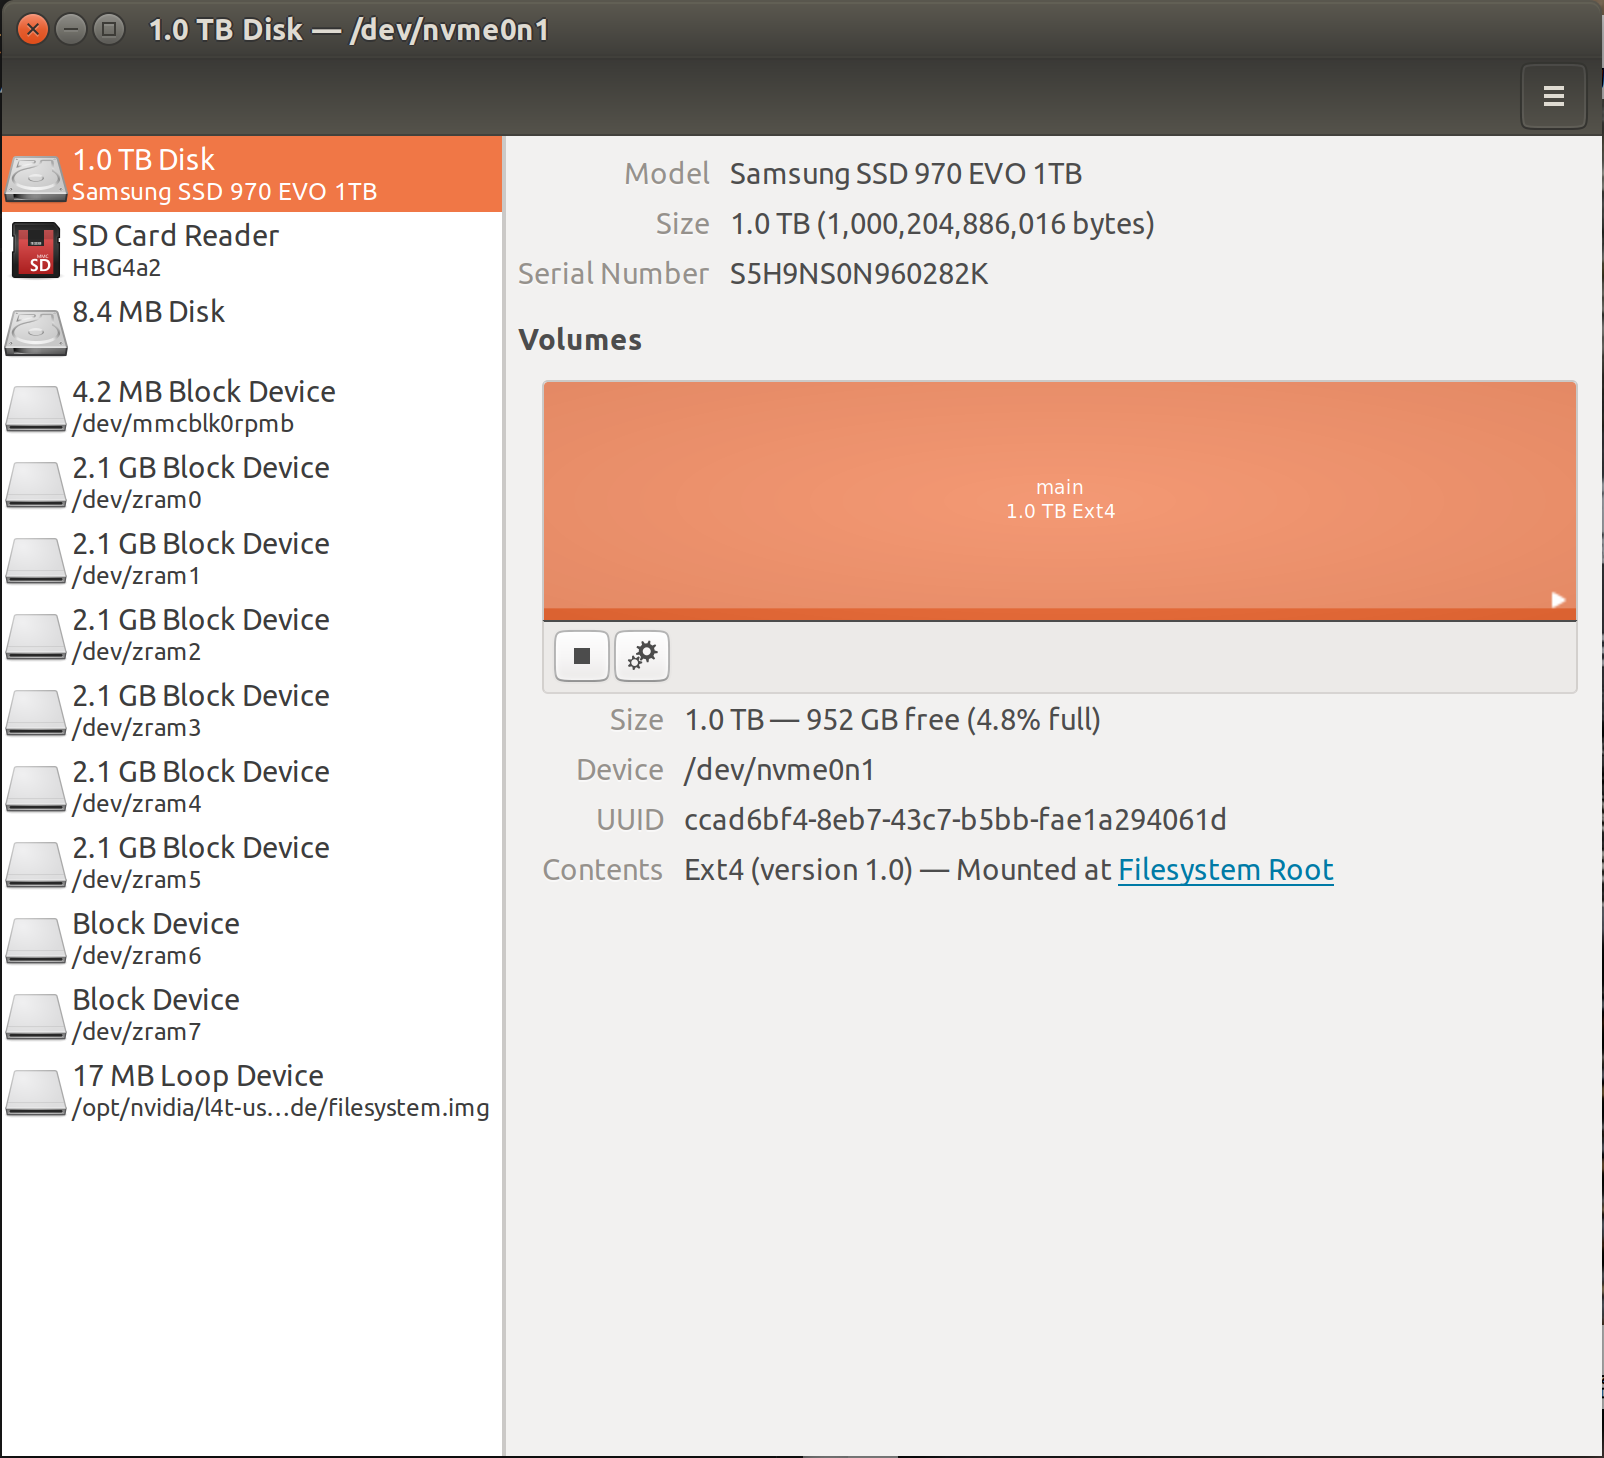This screenshot has width=1604, height=1458.
Task: Click the /dev/zram4 block device row
Action: click(x=201, y=785)
